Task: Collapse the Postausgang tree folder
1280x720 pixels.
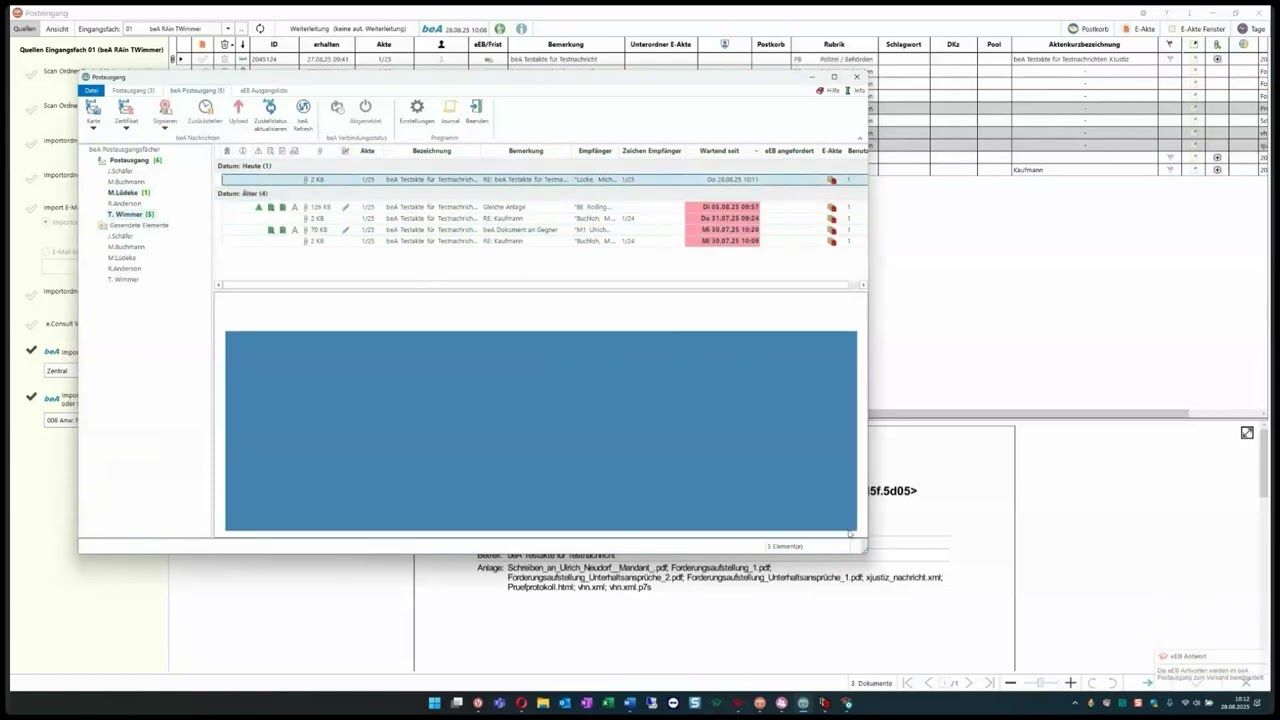Action: point(102,160)
